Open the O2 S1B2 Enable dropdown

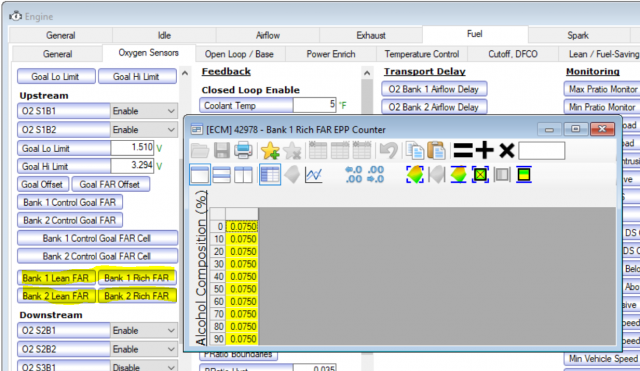click(144, 130)
